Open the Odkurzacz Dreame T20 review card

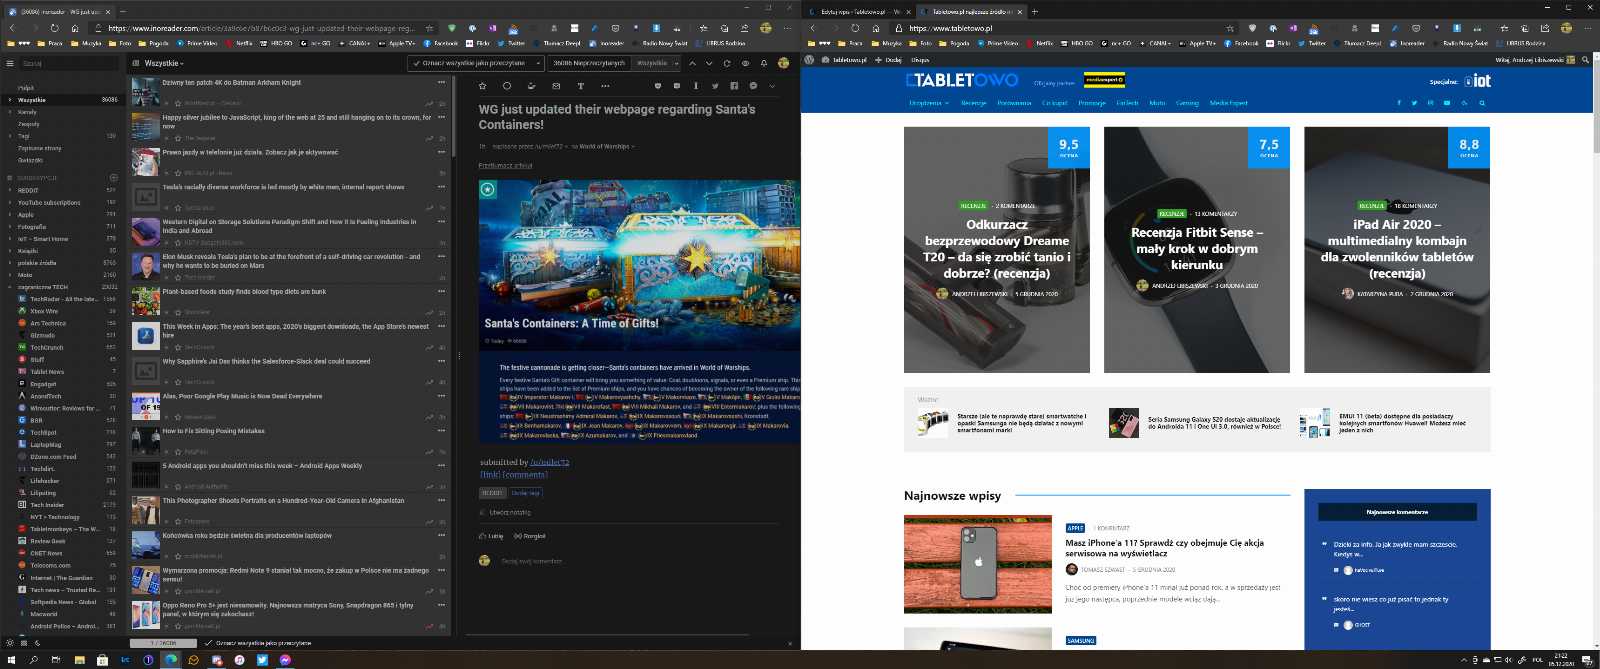(997, 249)
